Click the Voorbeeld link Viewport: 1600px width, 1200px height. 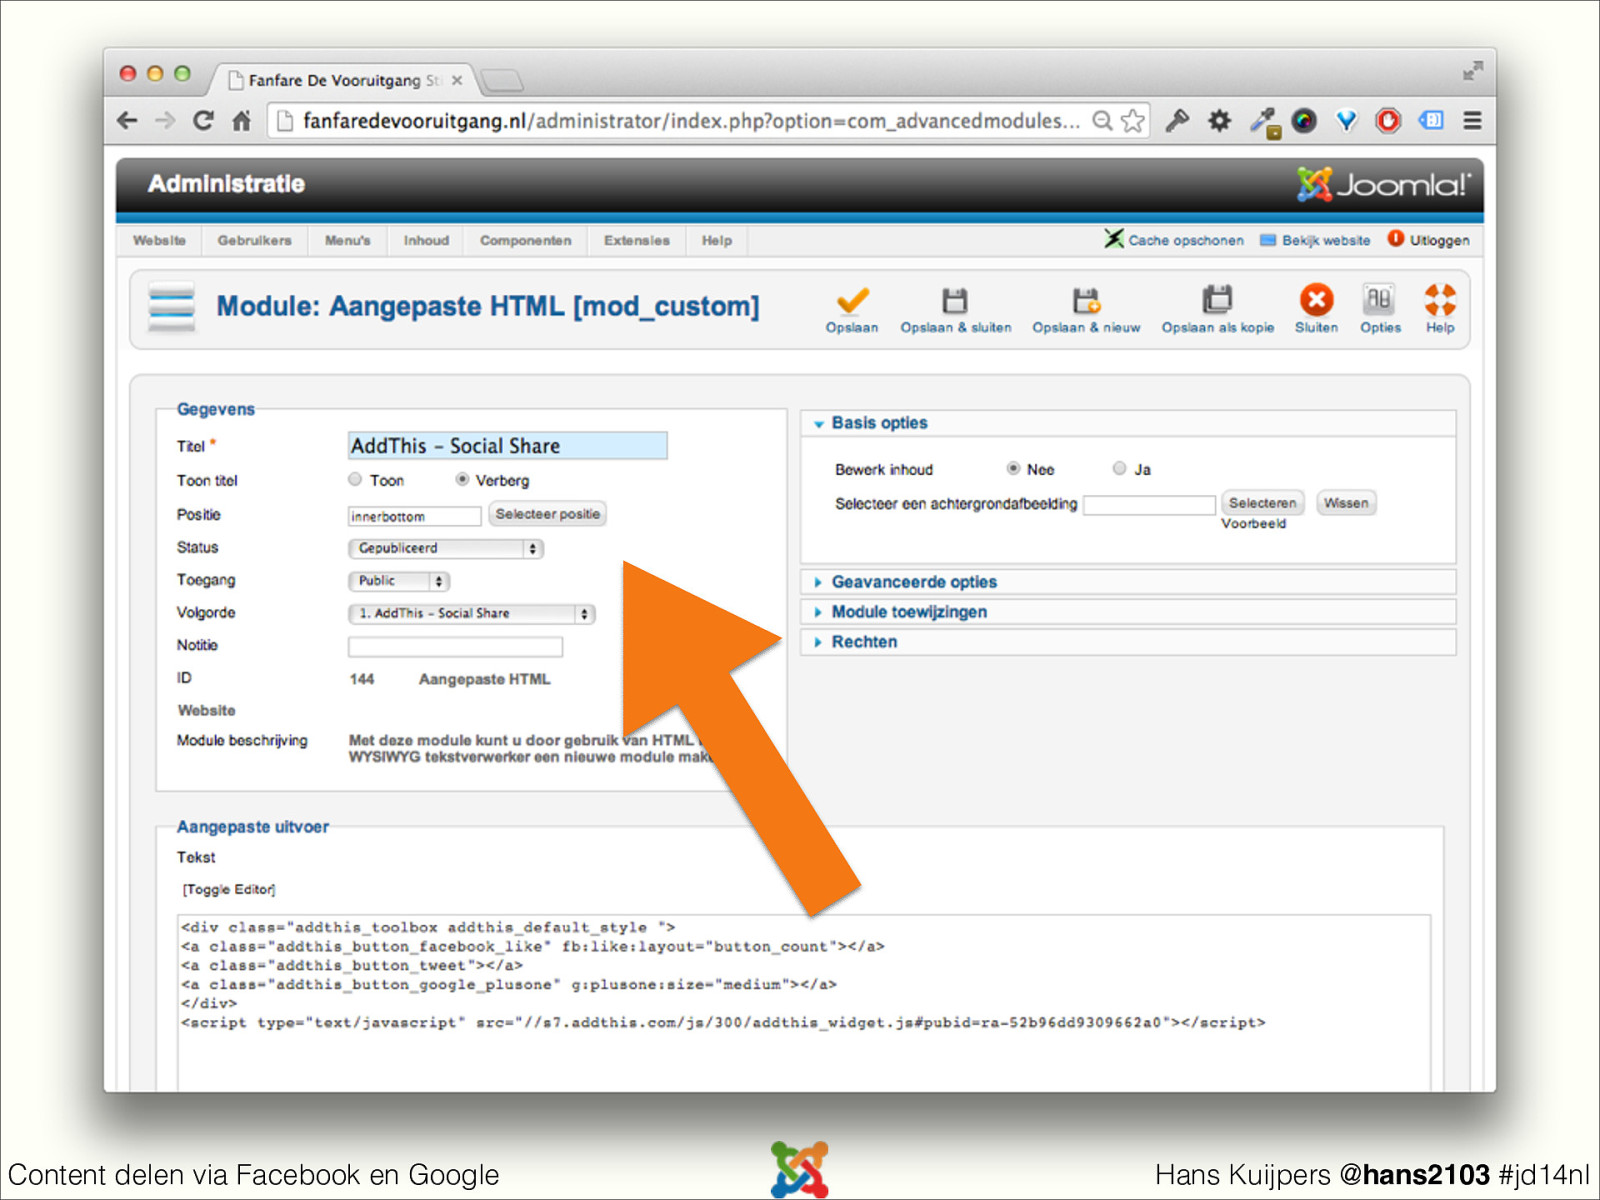tap(1253, 523)
